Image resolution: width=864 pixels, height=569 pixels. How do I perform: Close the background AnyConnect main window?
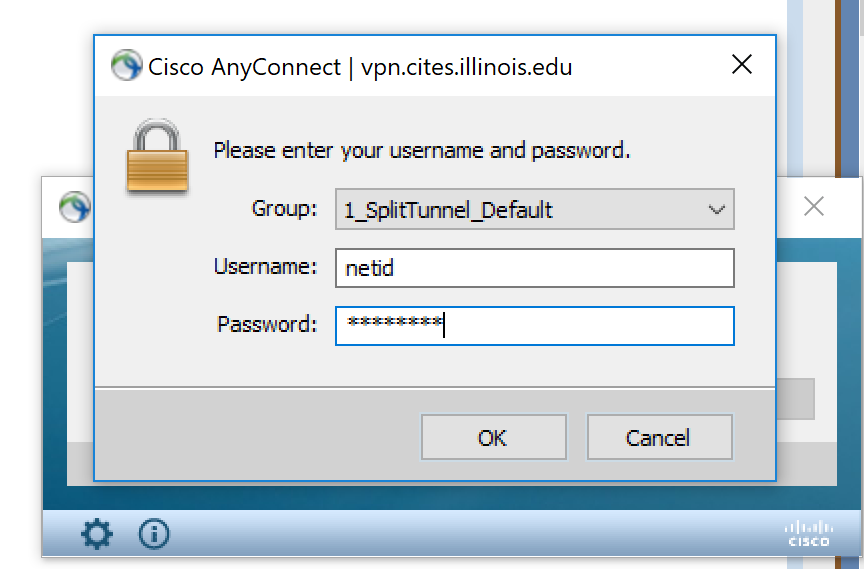813,207
